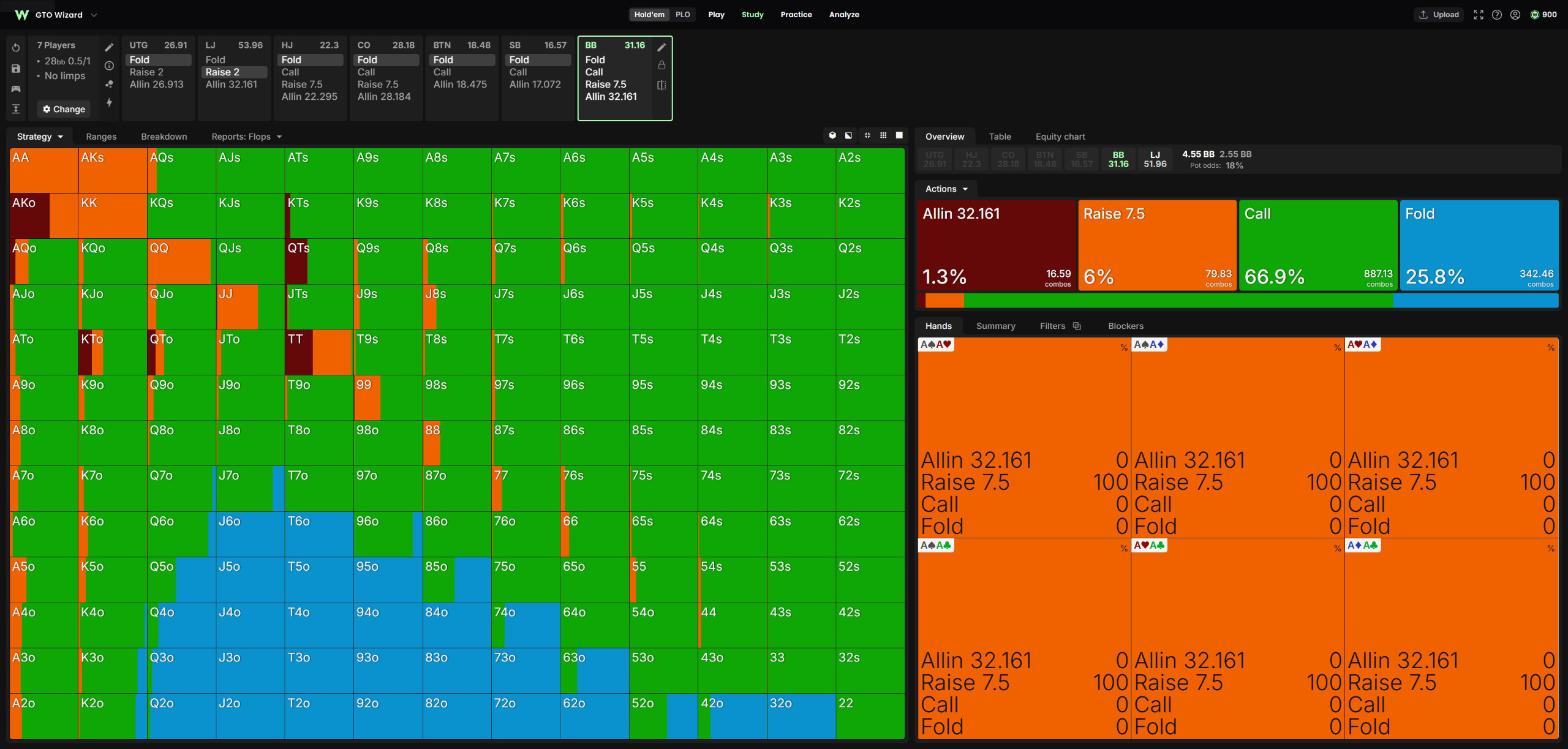Open the GTO Wizard dropdown chevron

[94, 15]
